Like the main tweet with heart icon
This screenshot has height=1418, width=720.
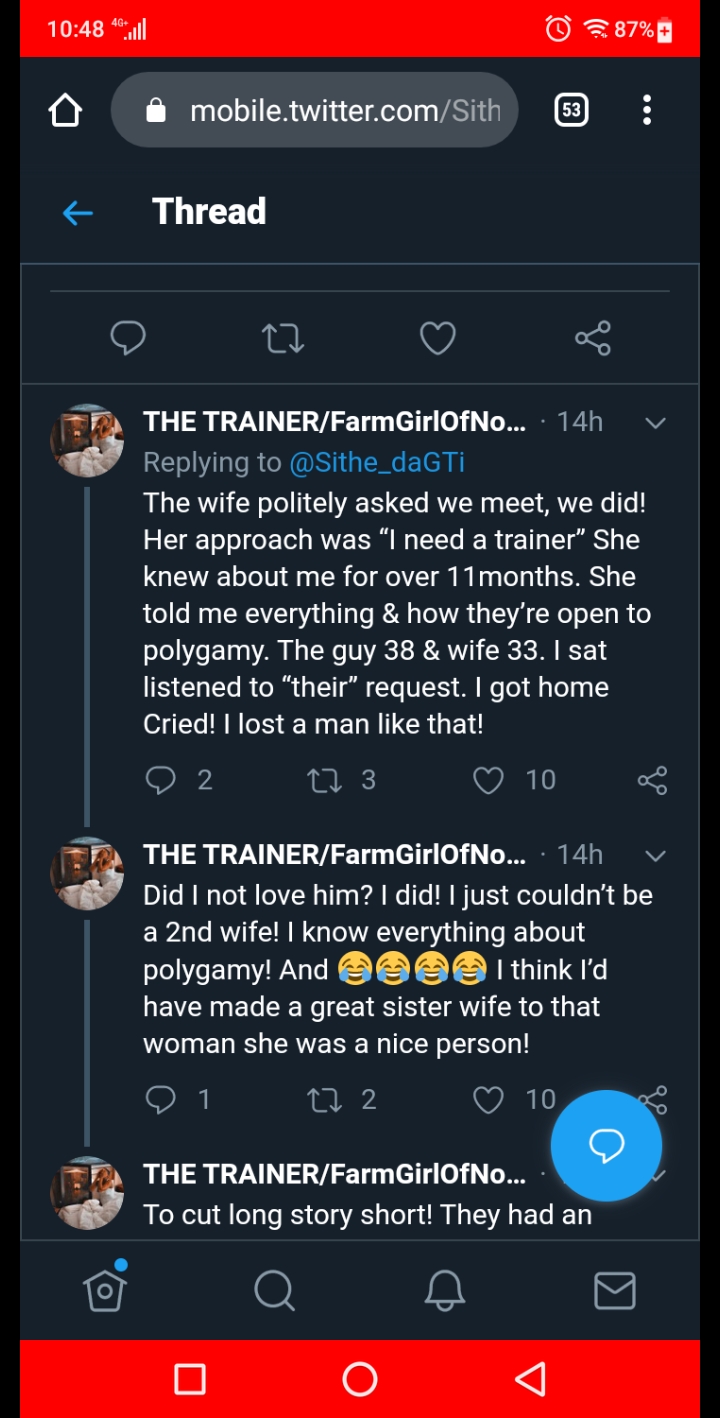pos(438,338)
